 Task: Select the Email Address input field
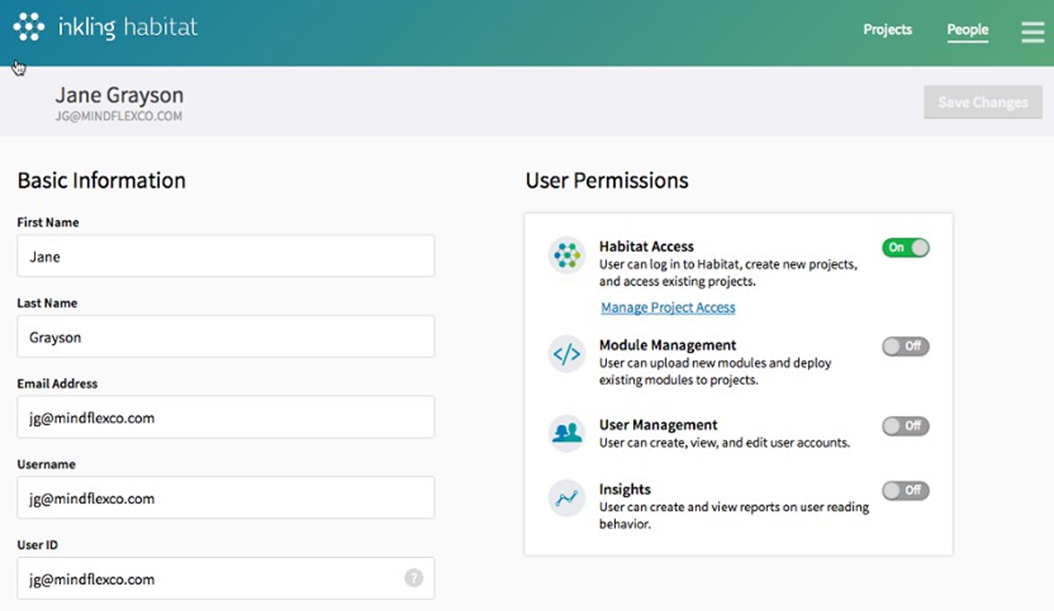pos(225,417)
